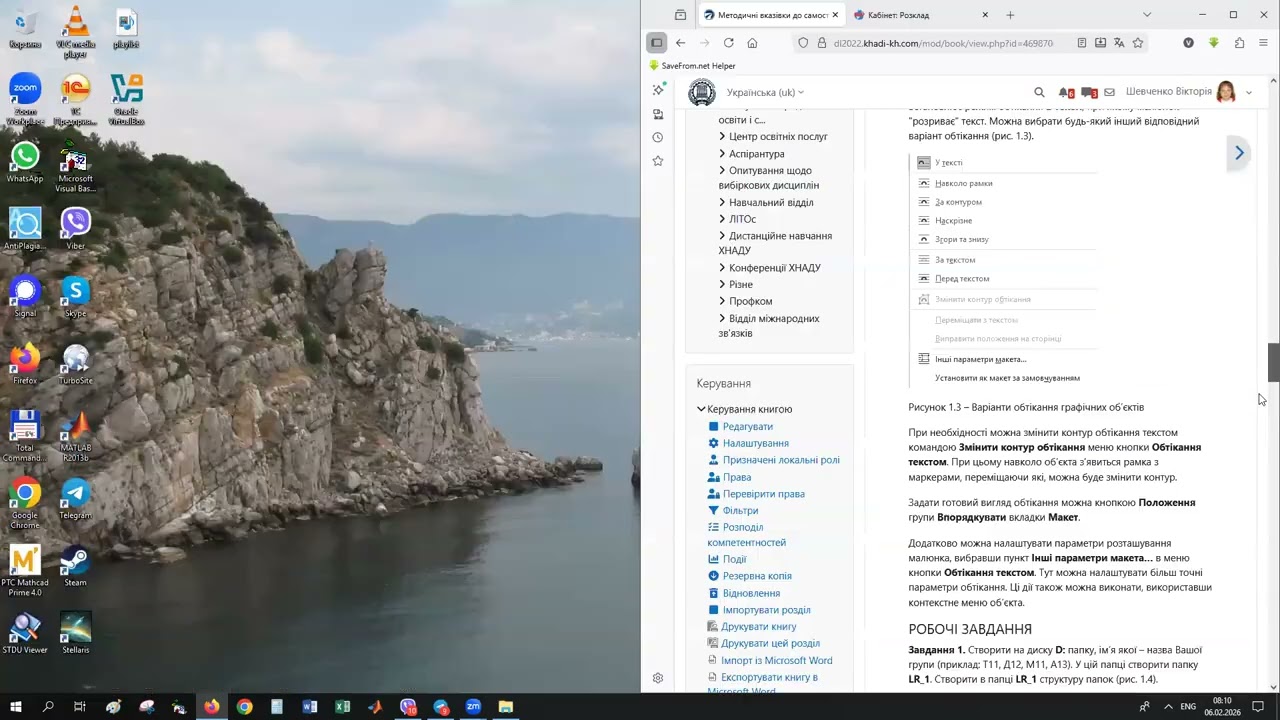Open Chrome from the taskbar

pyautogui.click(x=244, y=706)
